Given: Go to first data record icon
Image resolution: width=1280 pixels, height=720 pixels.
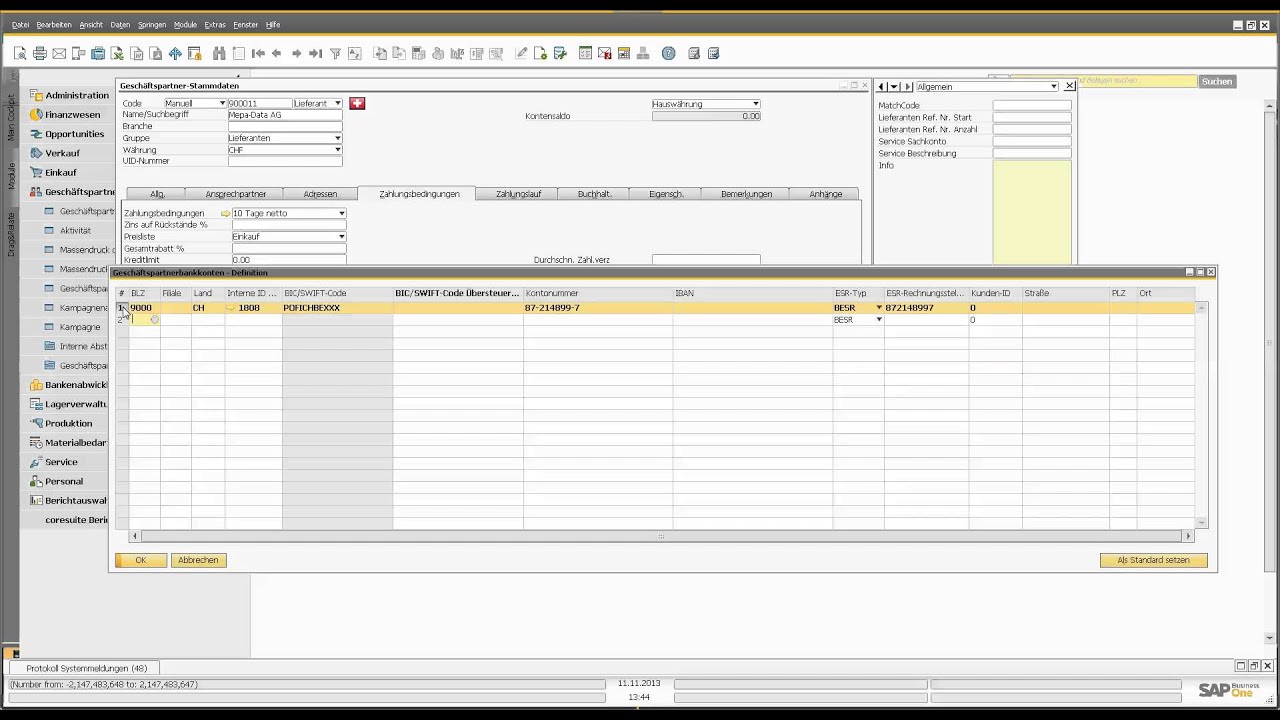Looking at the screenshot, I should pyautogui.click(x=258, y=53).
